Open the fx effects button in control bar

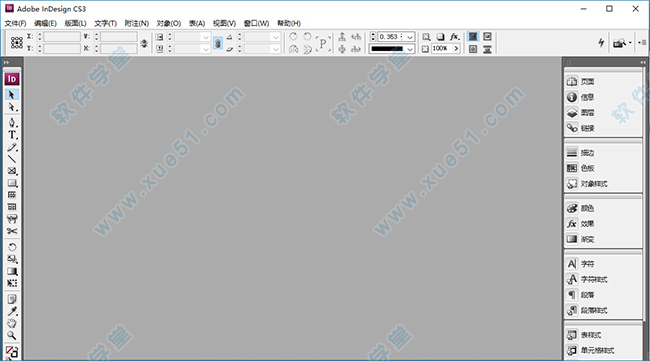click(x=455, y=36)
